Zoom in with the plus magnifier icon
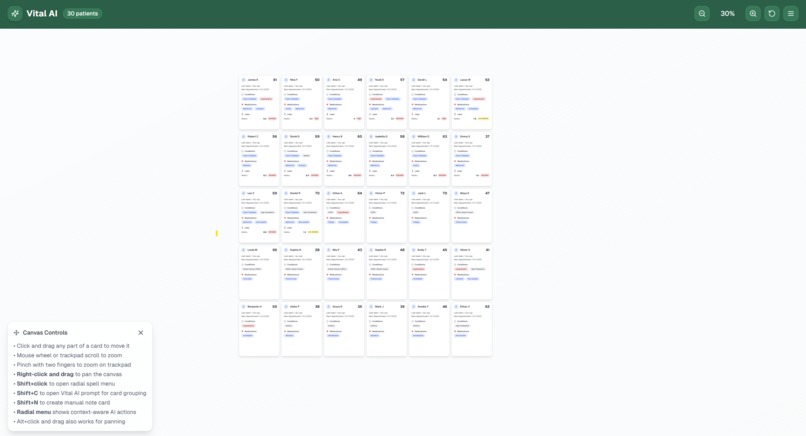 click(753, 13)
